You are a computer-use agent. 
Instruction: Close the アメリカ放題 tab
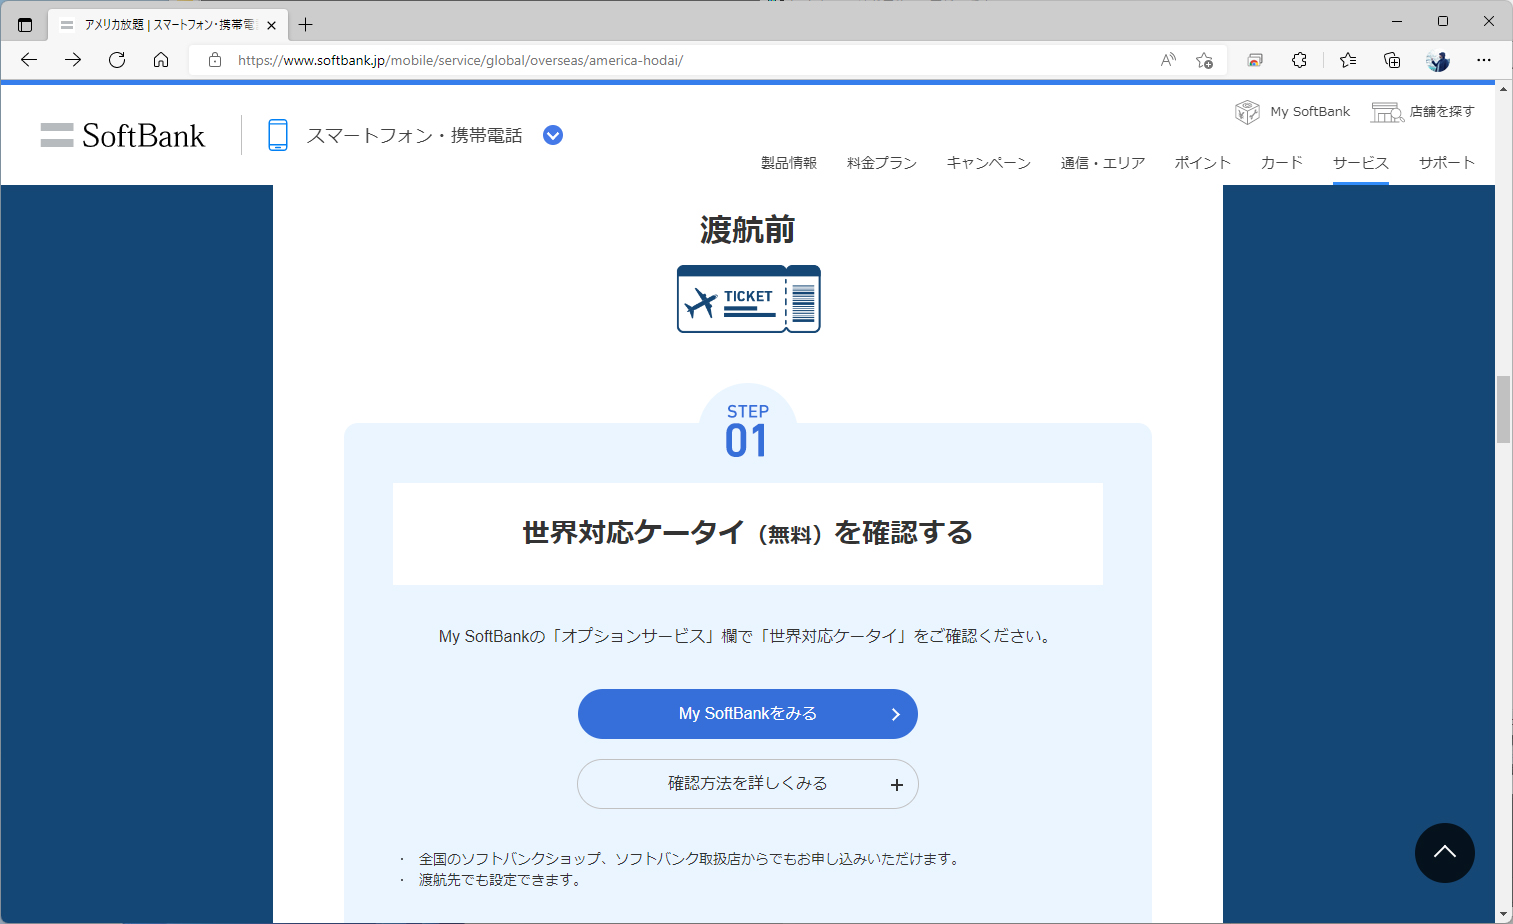271,25
